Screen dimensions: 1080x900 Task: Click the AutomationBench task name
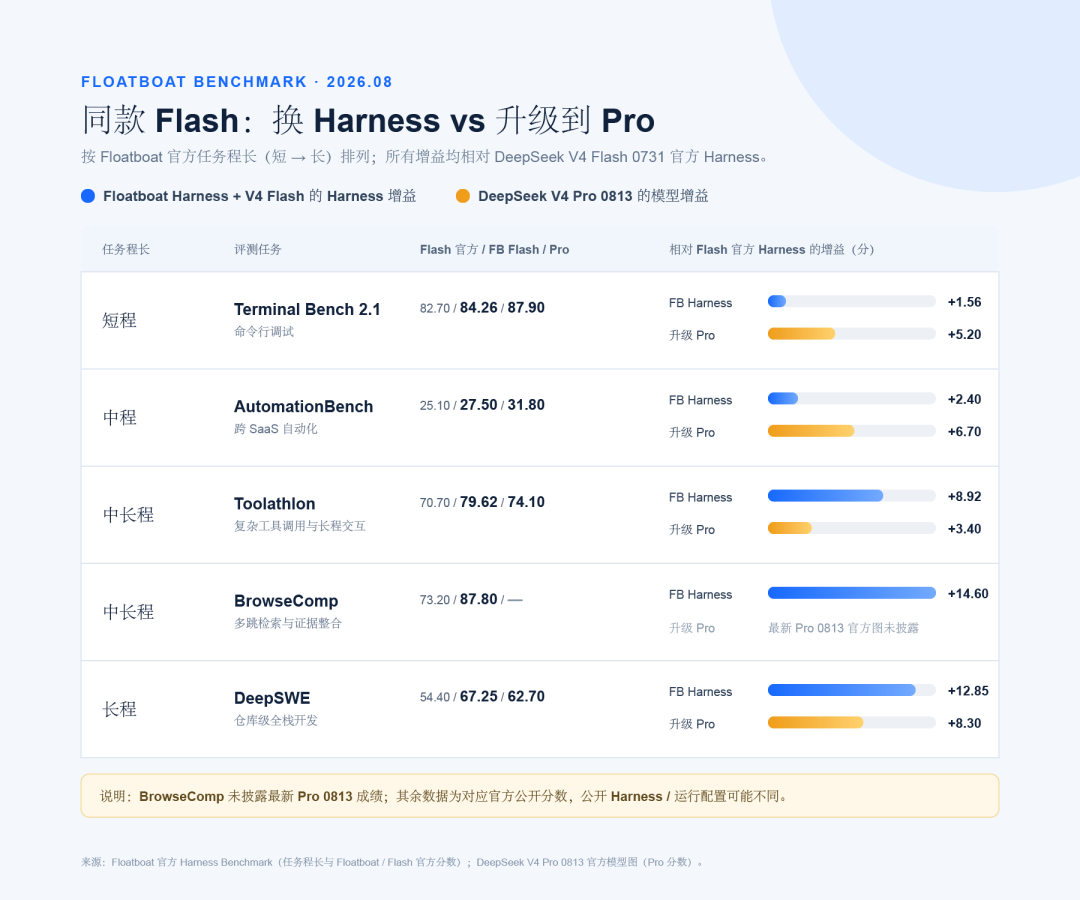point(304,406)
